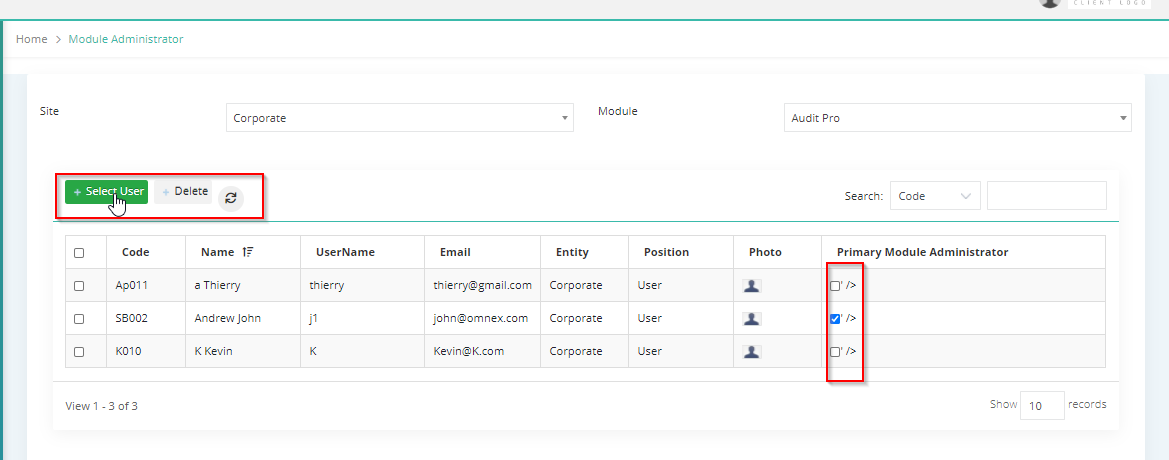Open photo icon for Andrew John
Image resolution: width=1169 pixels, height=460 pixels.
(752, 318)
